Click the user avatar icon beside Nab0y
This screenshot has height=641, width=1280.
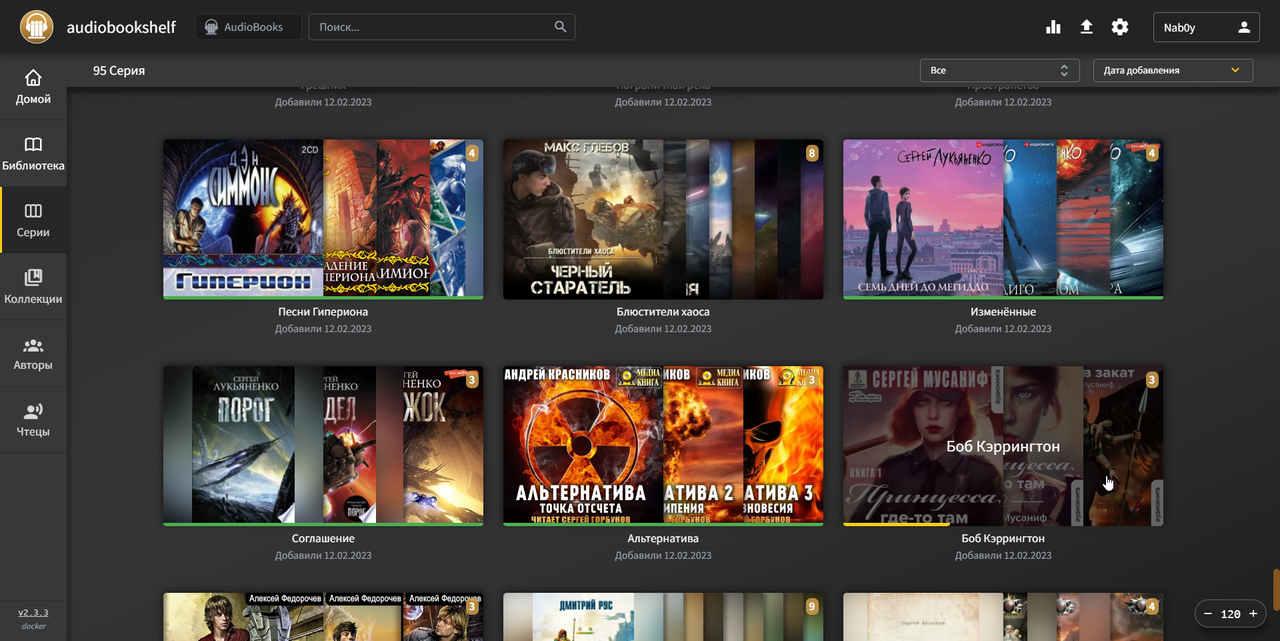(x=1244, y=27)
